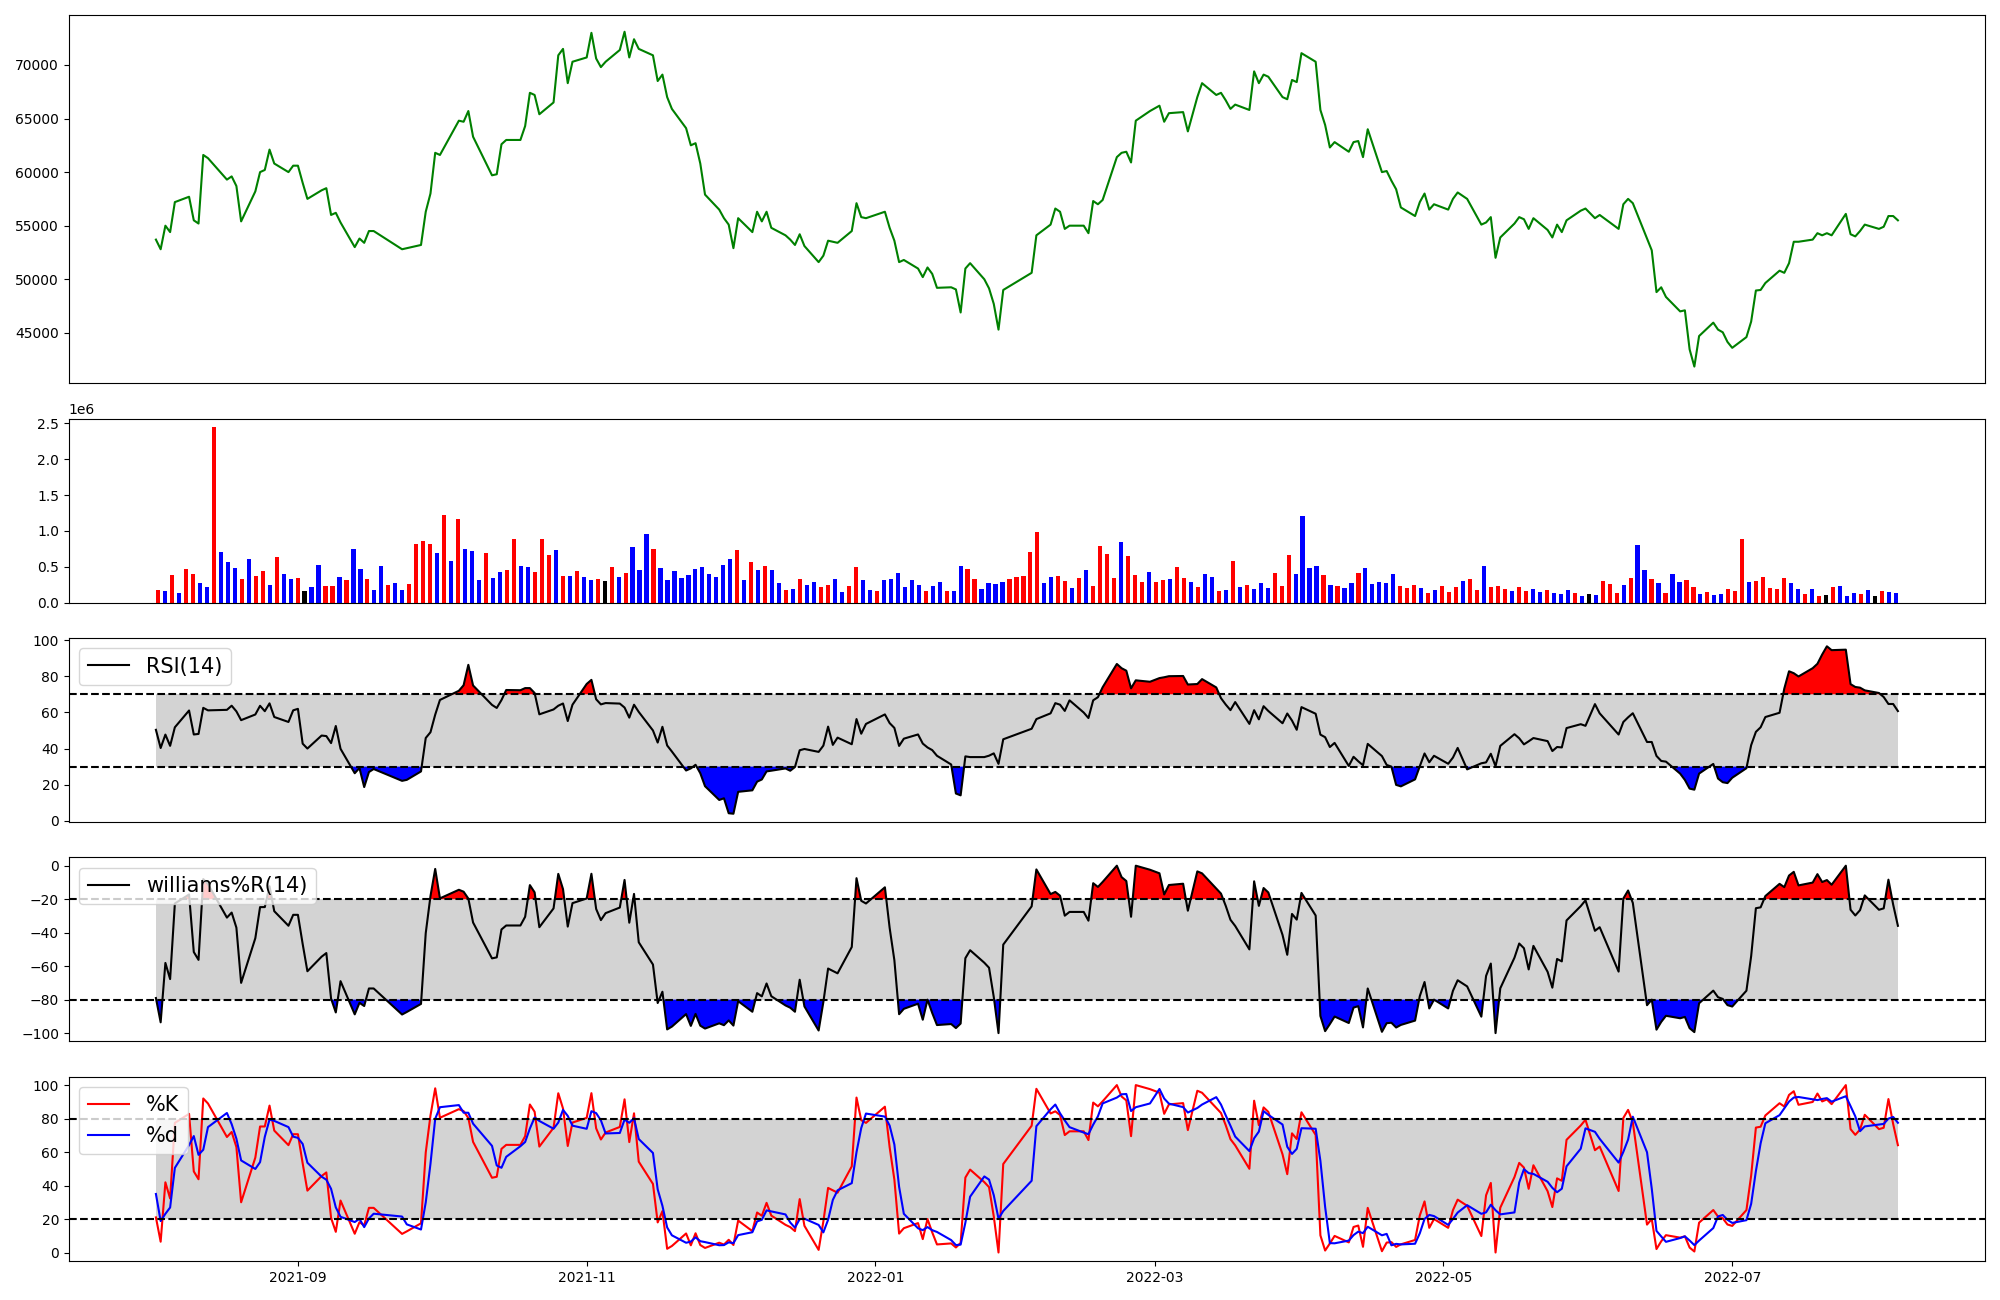This screenshot has width=2000, height=1300.
Task: Click the 2022-01 x-axis date label
Action: pos(876,1277)
